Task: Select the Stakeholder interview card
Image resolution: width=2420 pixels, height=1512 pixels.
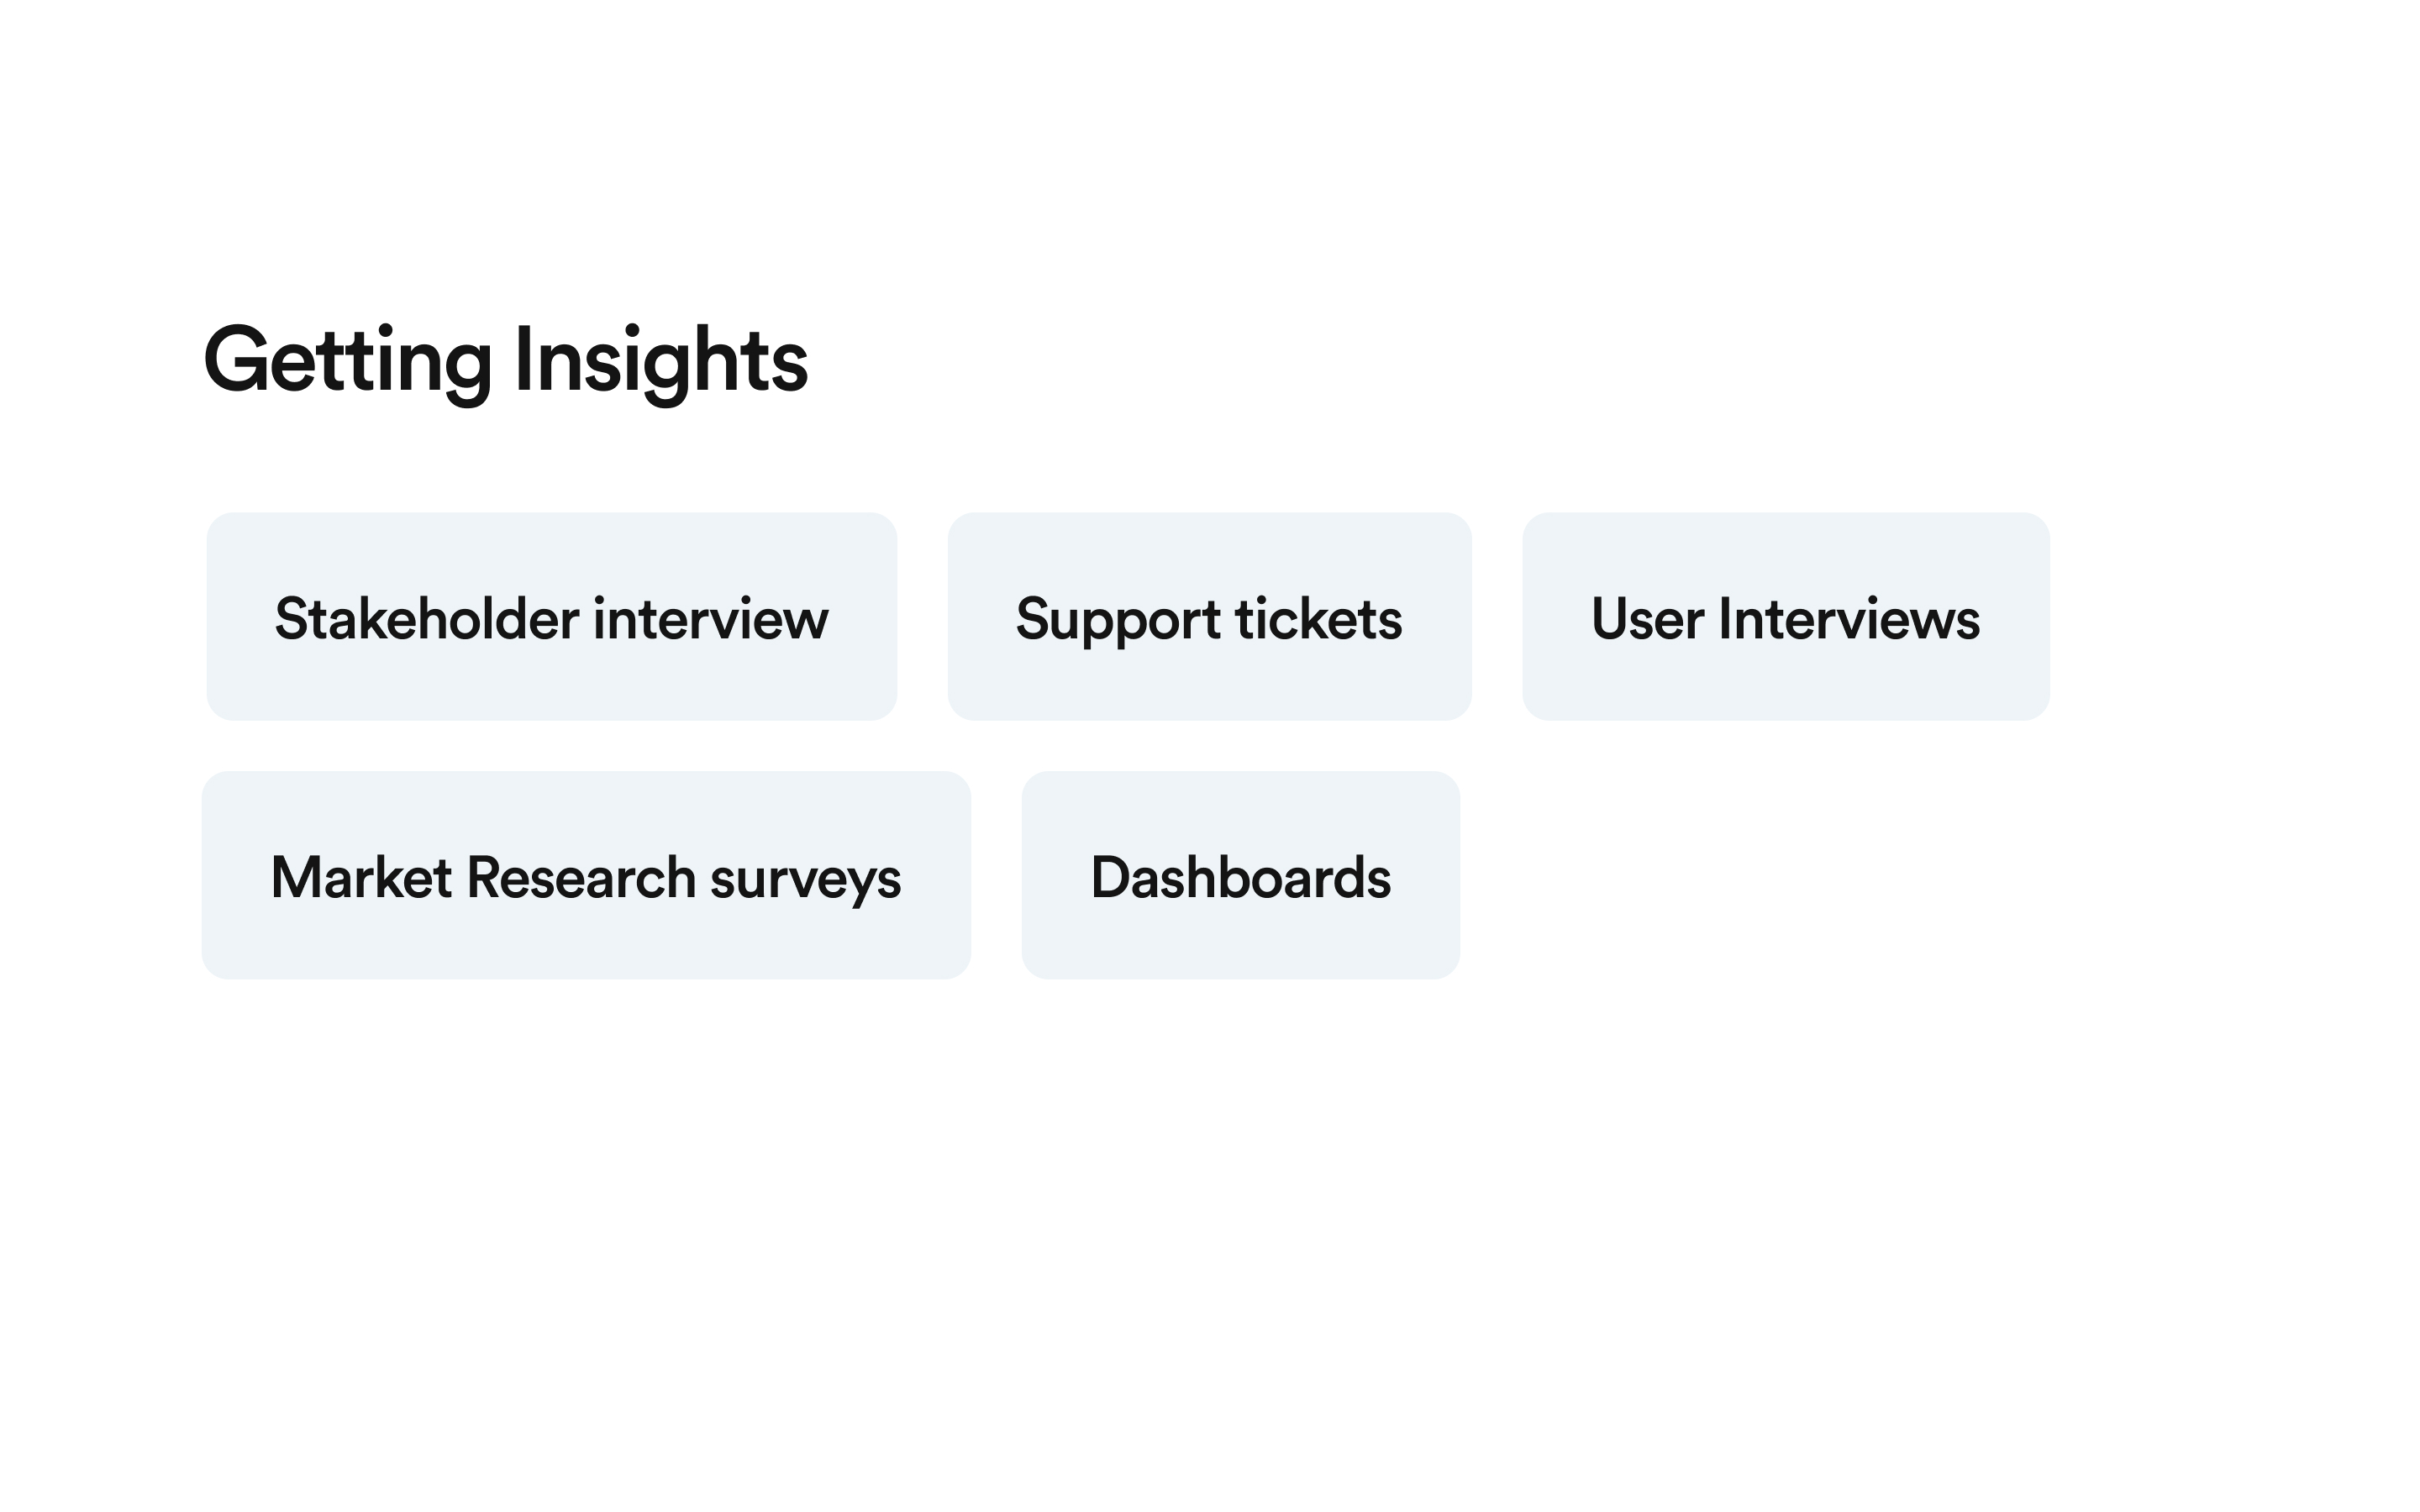Action: [x=551, y=617]
